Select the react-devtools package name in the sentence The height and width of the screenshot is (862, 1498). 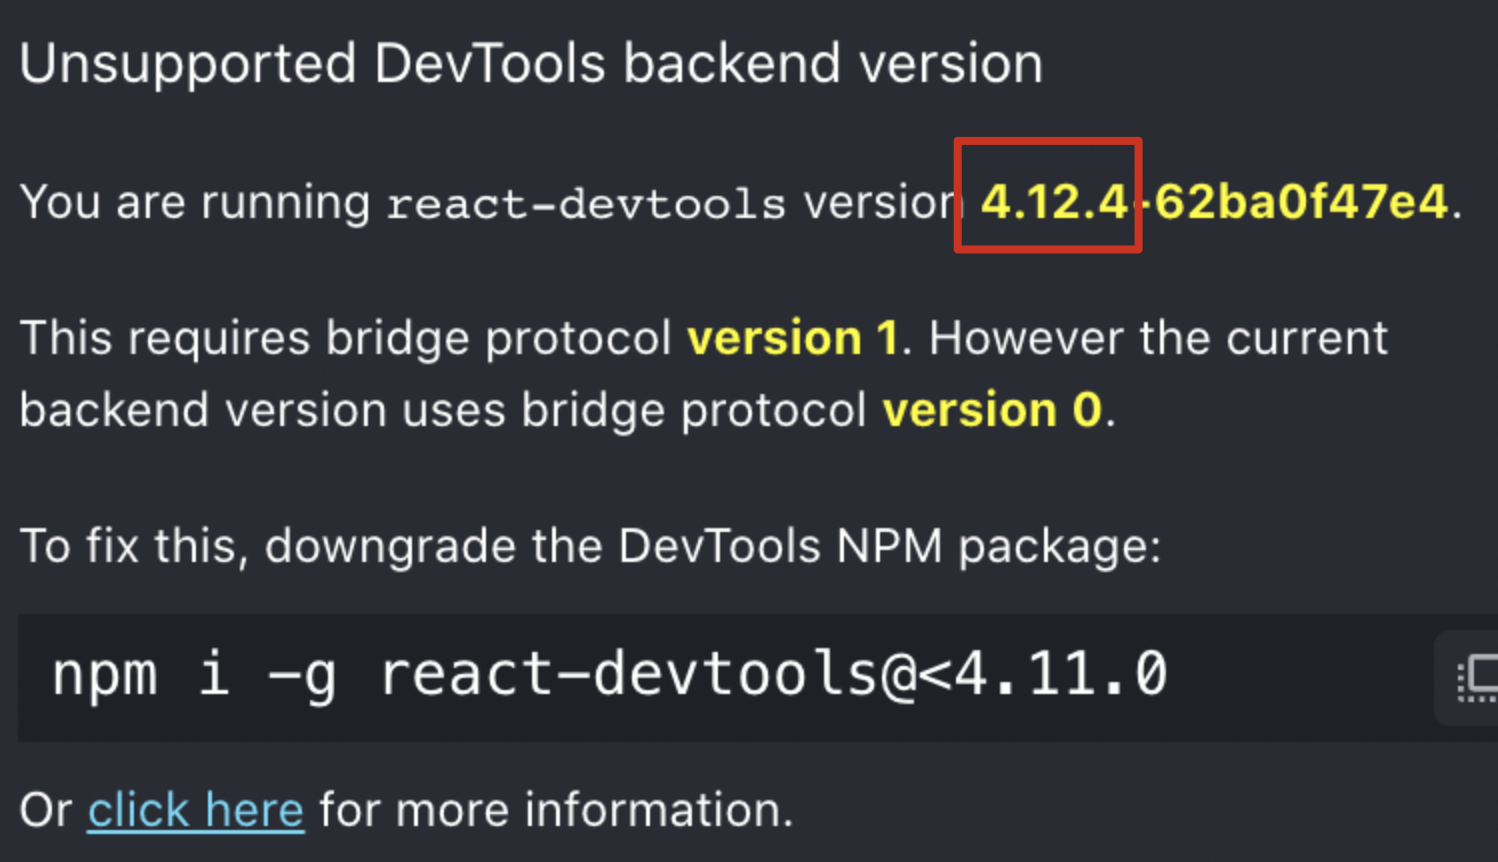click(x=585, y=203)
